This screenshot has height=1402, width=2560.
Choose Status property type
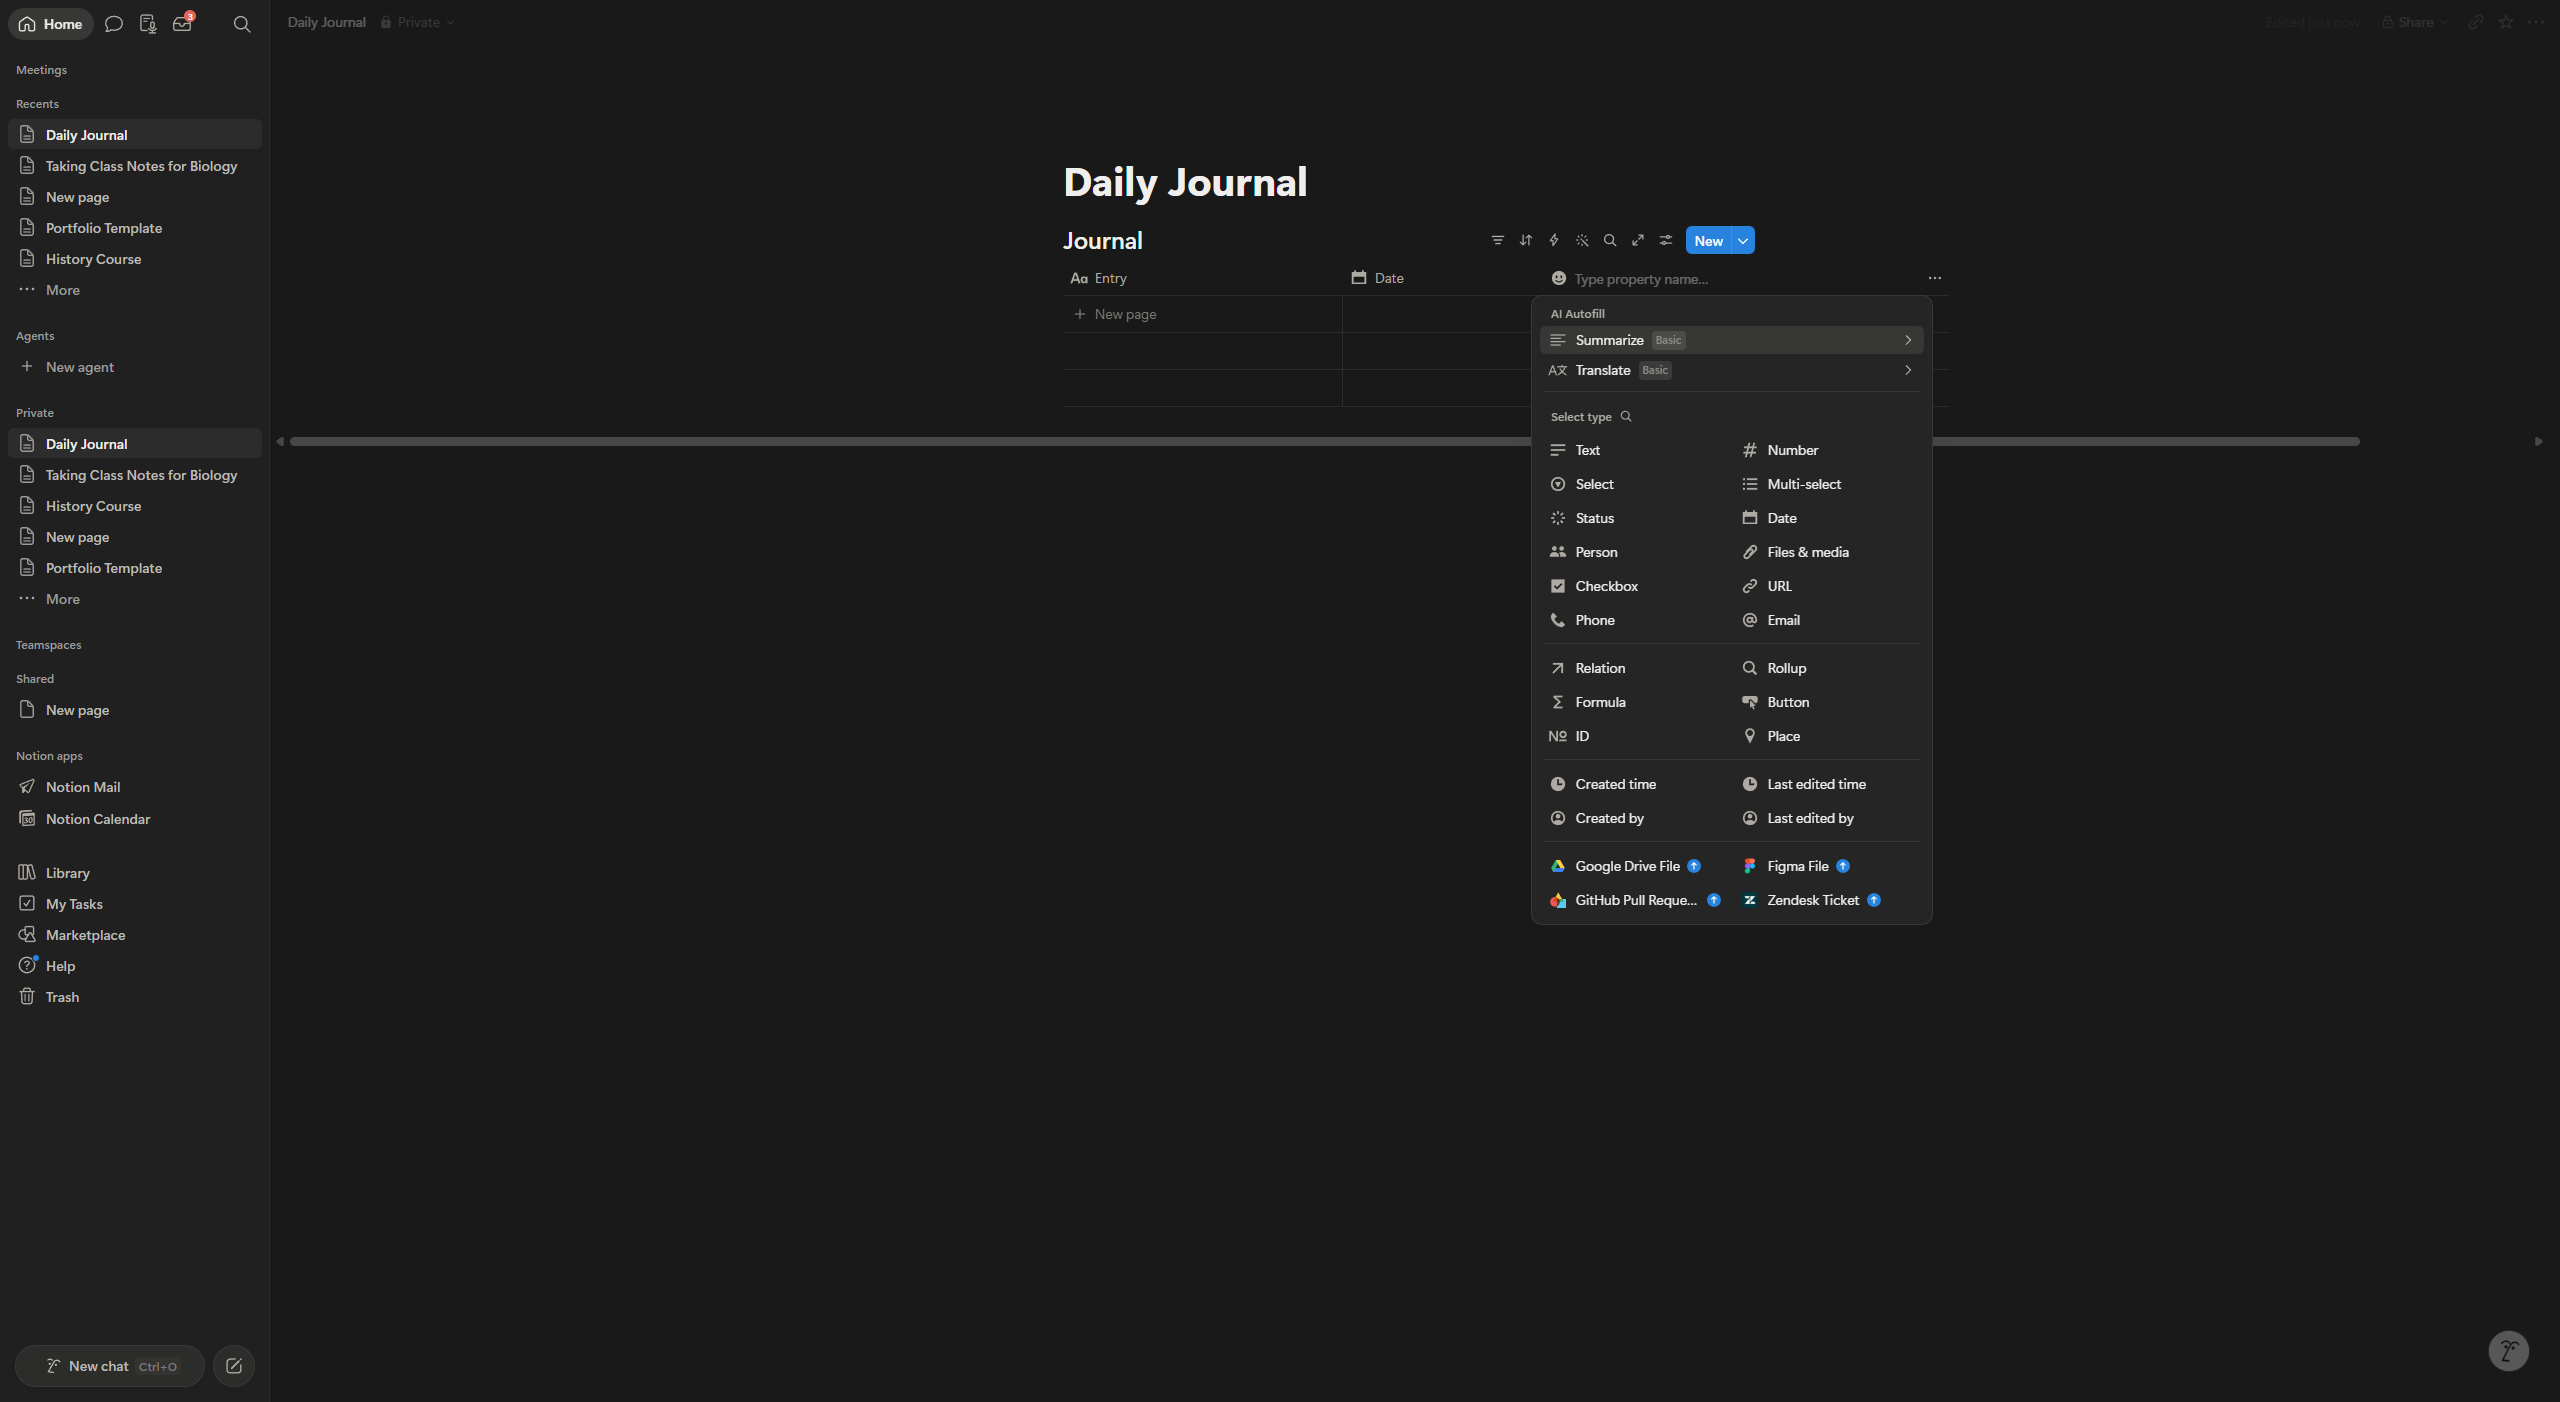click(1636, 518)
